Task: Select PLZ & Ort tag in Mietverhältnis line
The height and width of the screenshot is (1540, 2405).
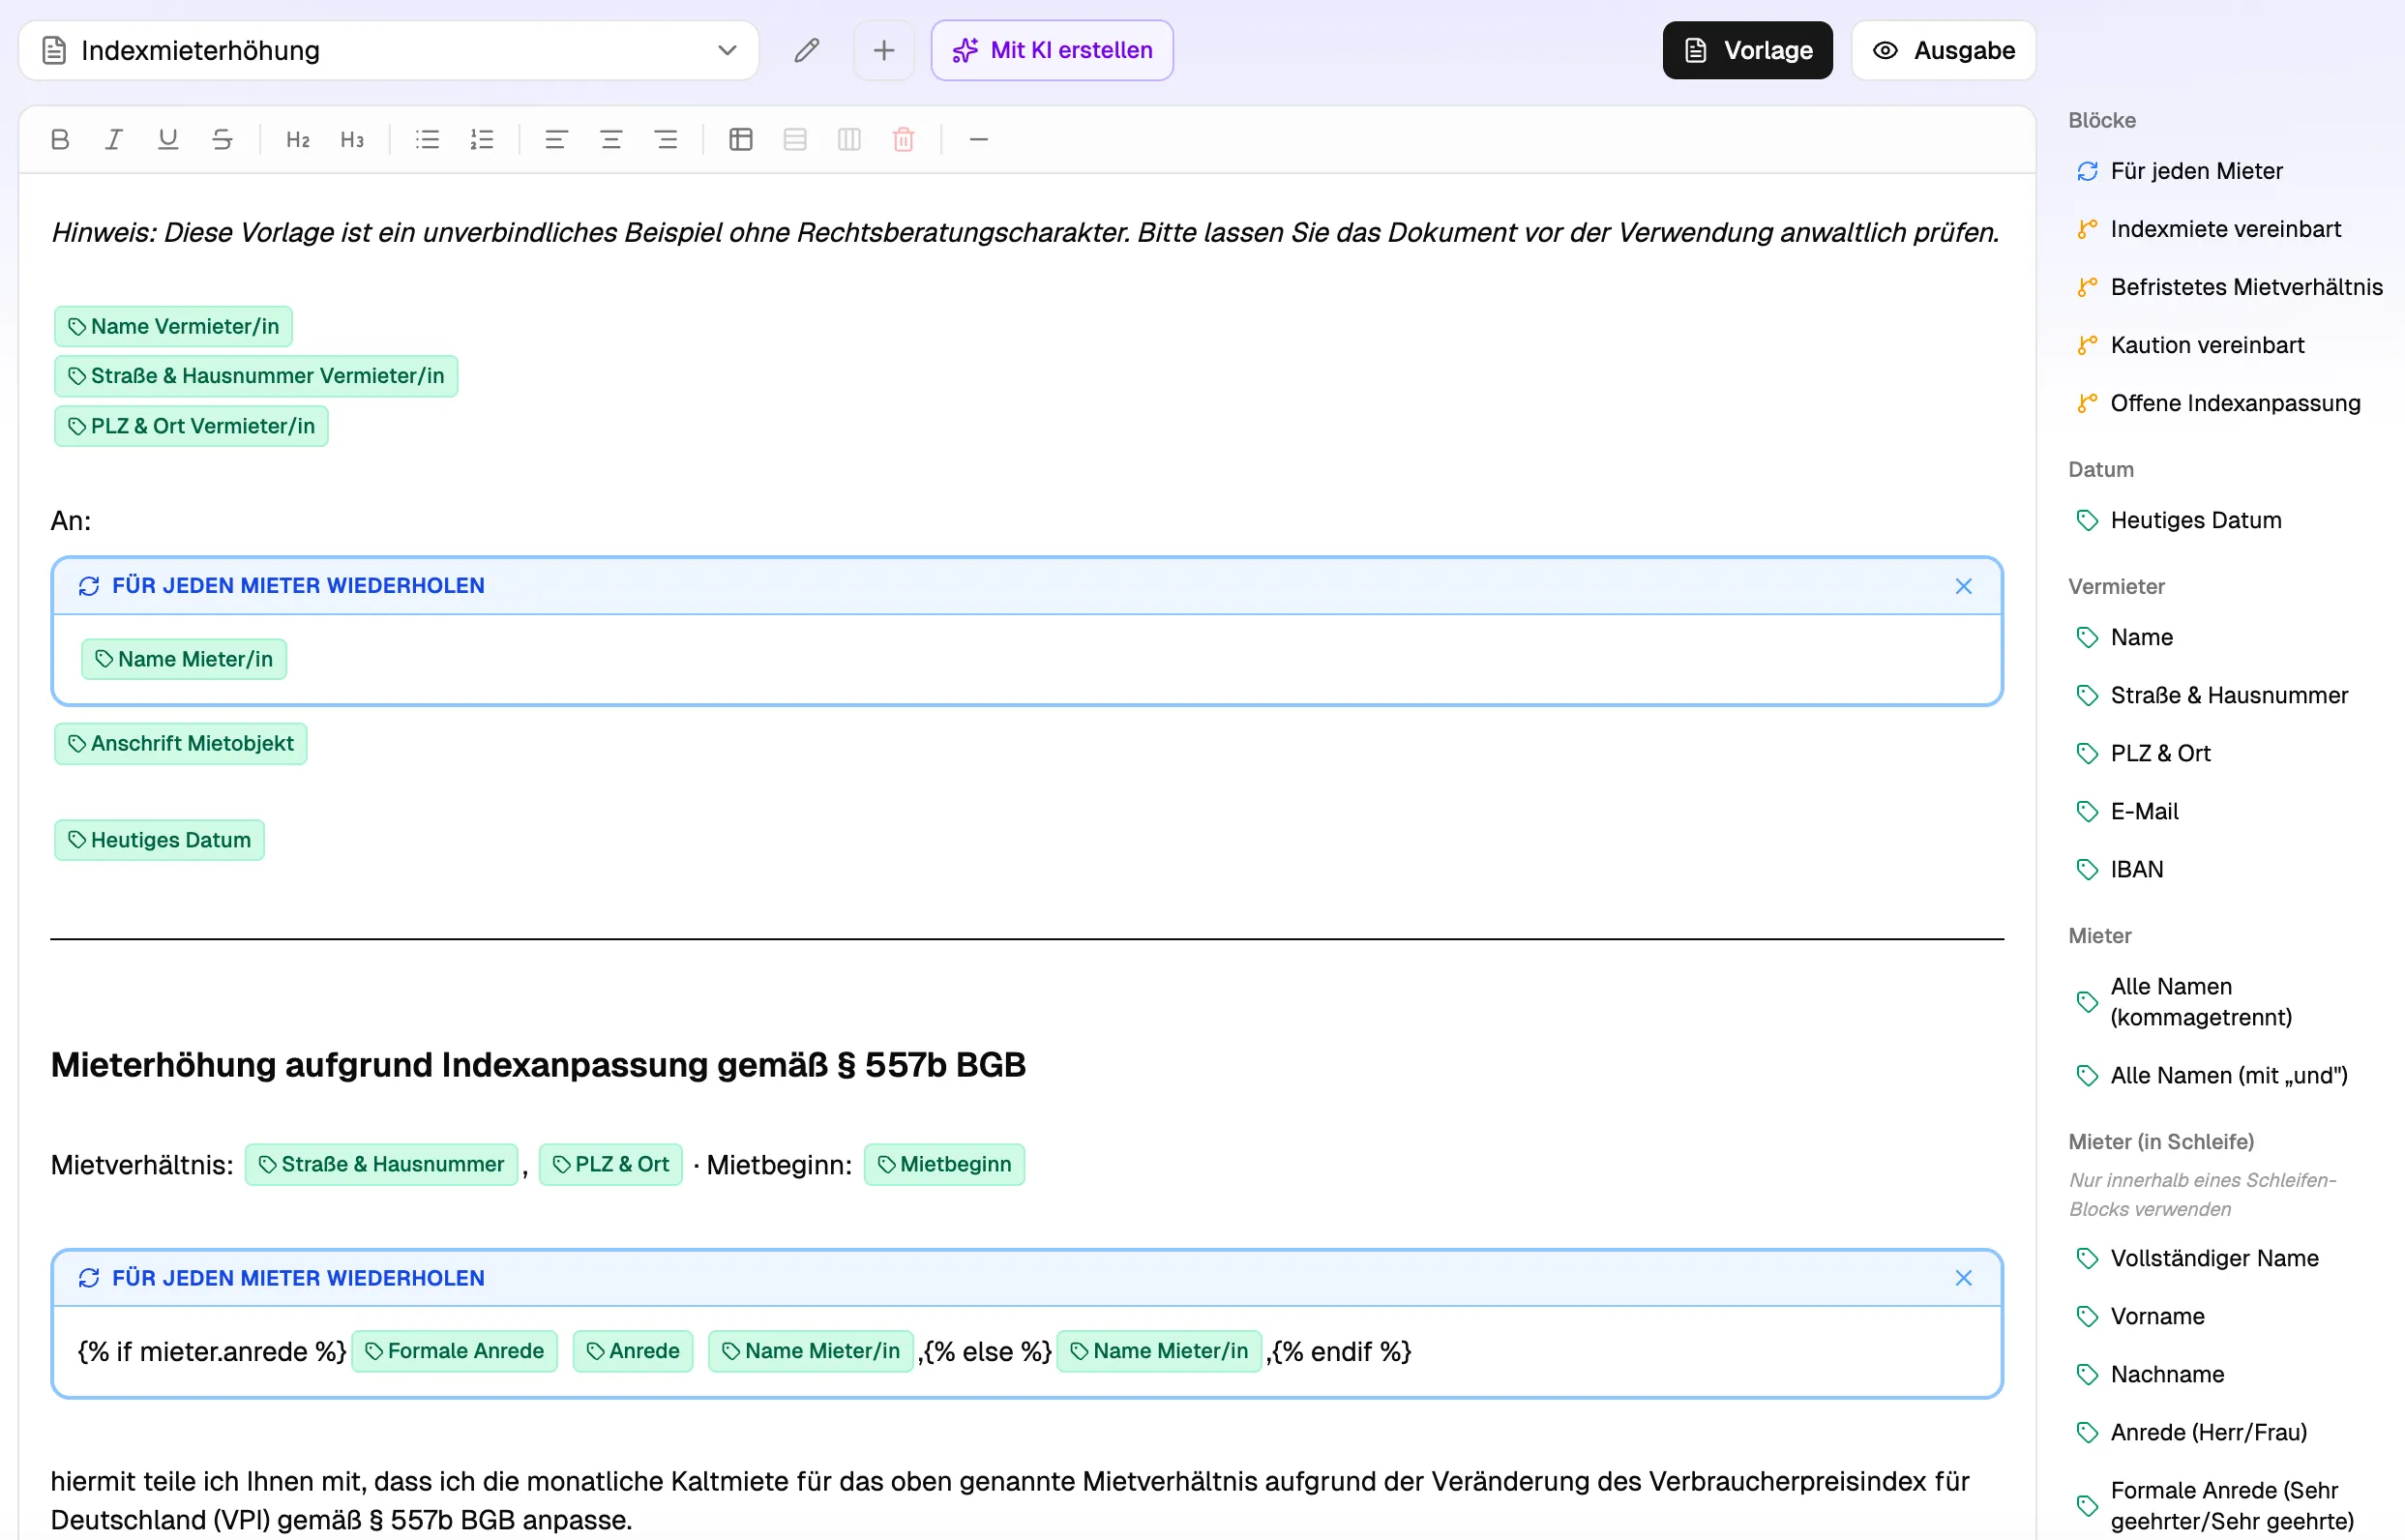Action: tap(611, 1164)
